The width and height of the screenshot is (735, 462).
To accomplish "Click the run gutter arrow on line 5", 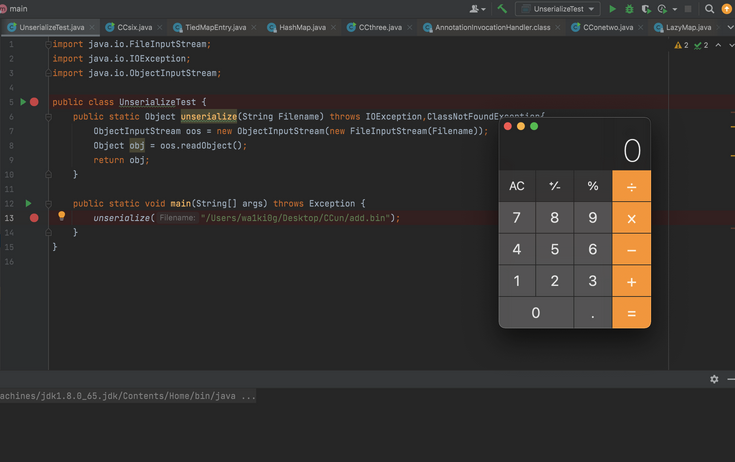I will 22,102.
